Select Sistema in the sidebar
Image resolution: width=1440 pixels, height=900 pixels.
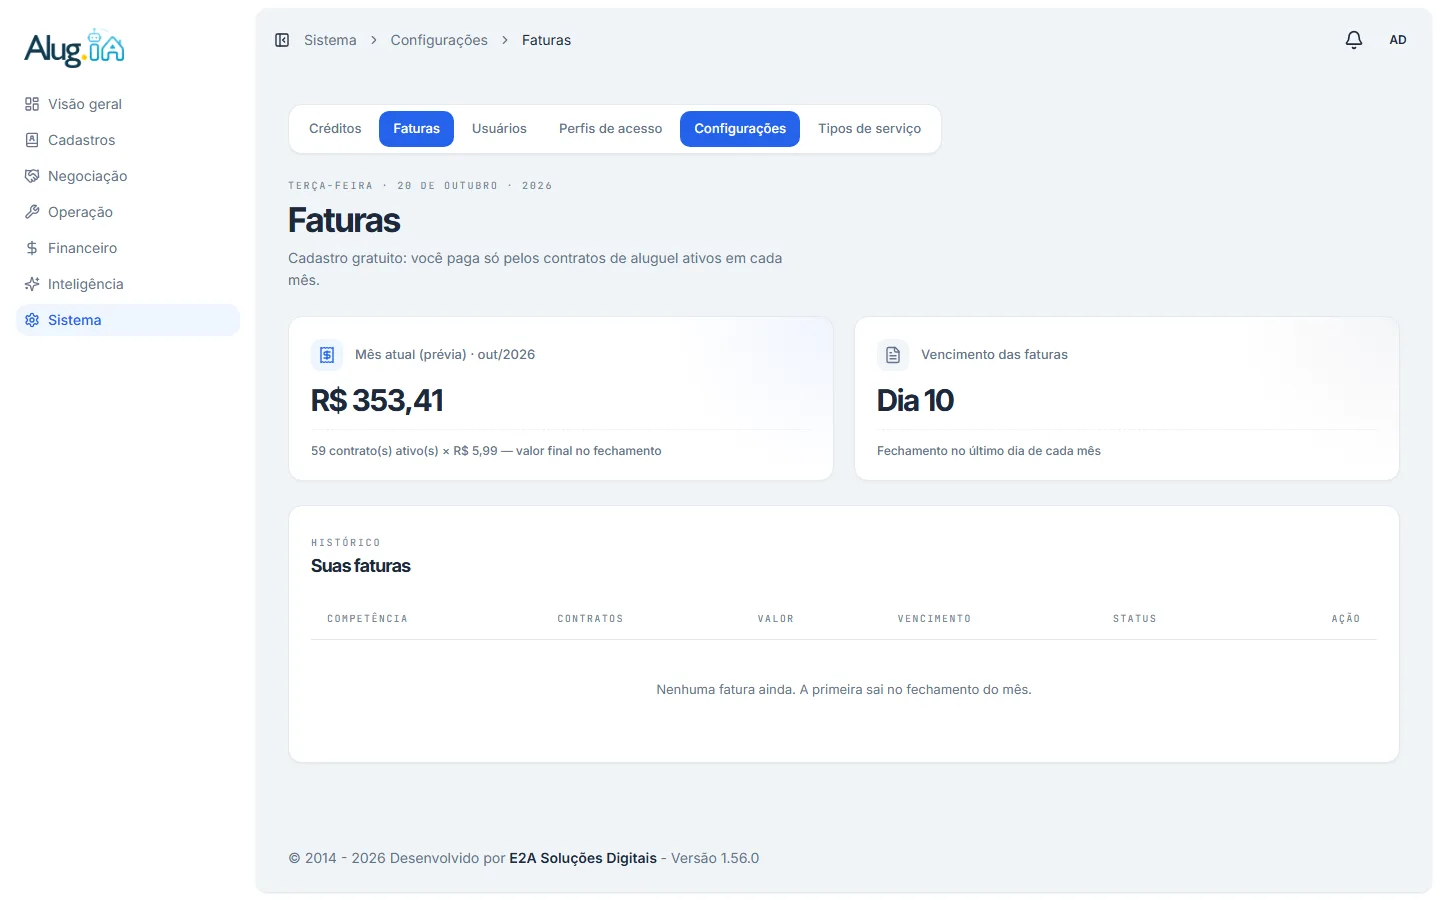tap(128, 320)
